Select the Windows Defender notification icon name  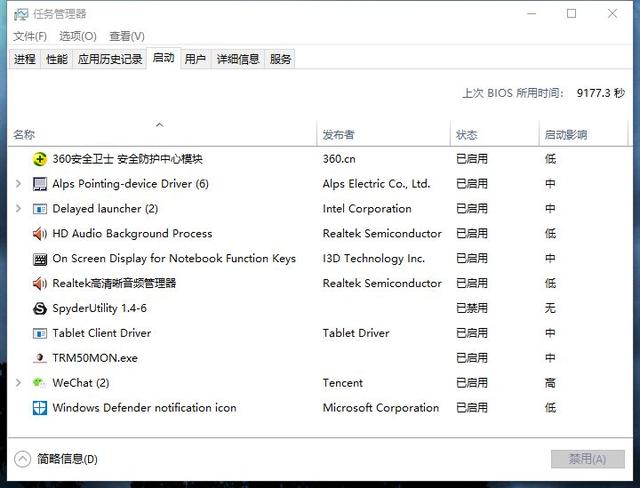(144, 408)
